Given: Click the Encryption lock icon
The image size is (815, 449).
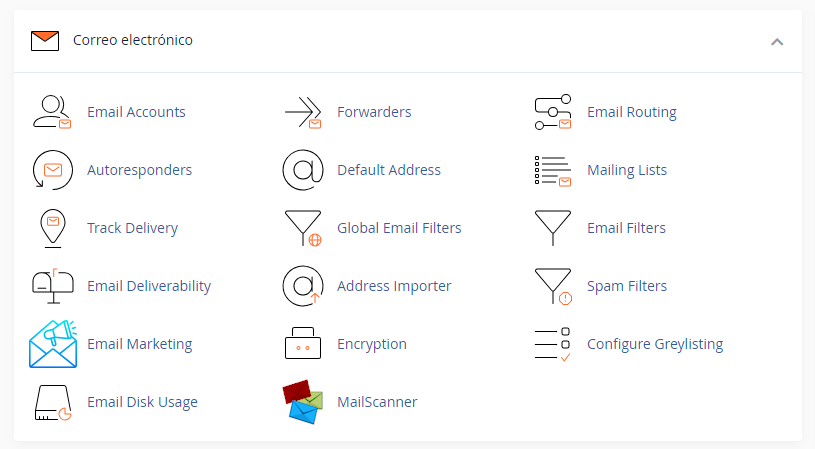Looking at the screenshot, I should [303, 343].
